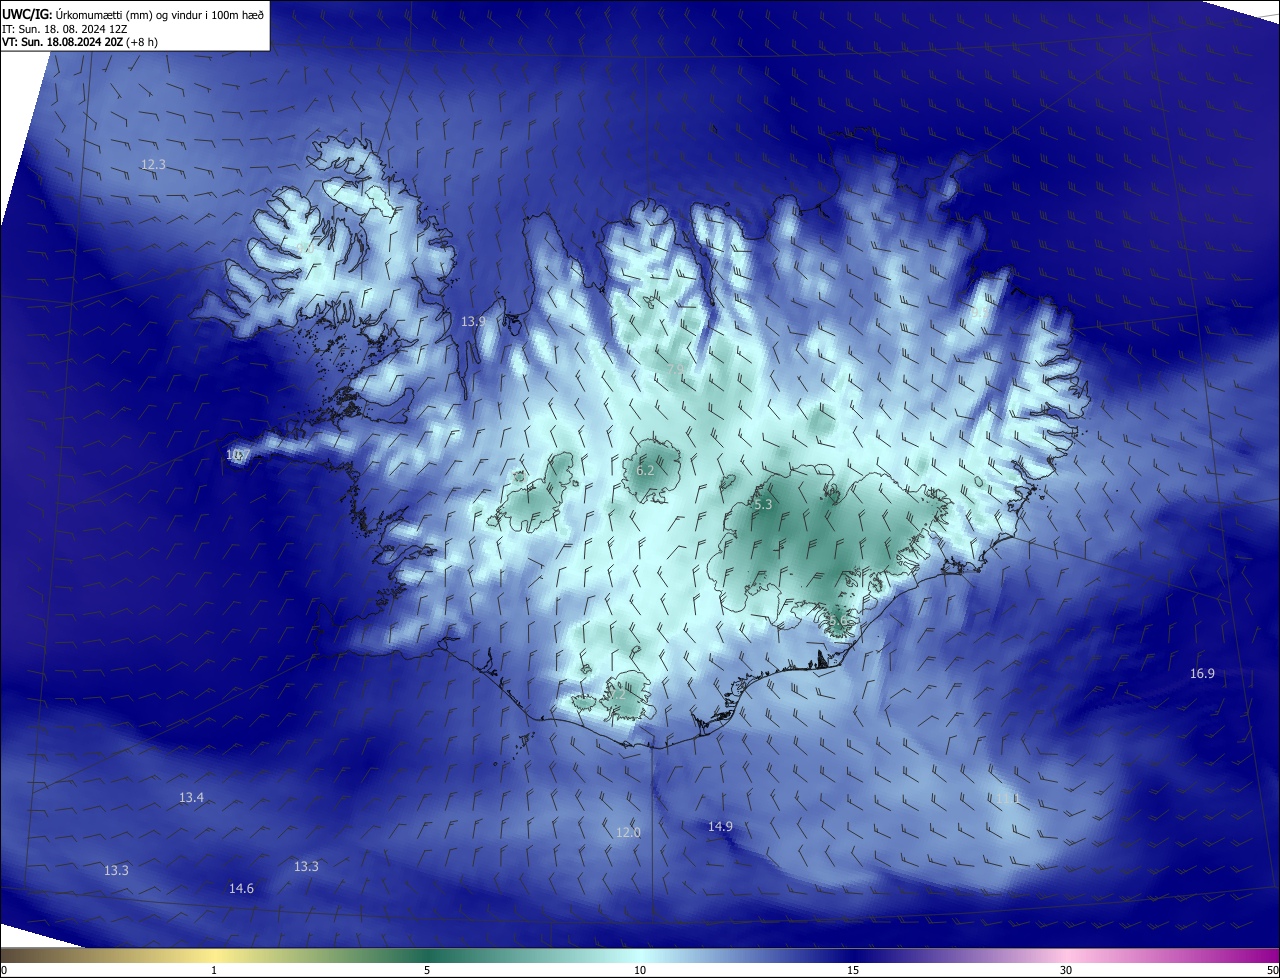Click the 12.0 value label on the map
Viewport: 1280px width, 978px height.
point(628,833)
